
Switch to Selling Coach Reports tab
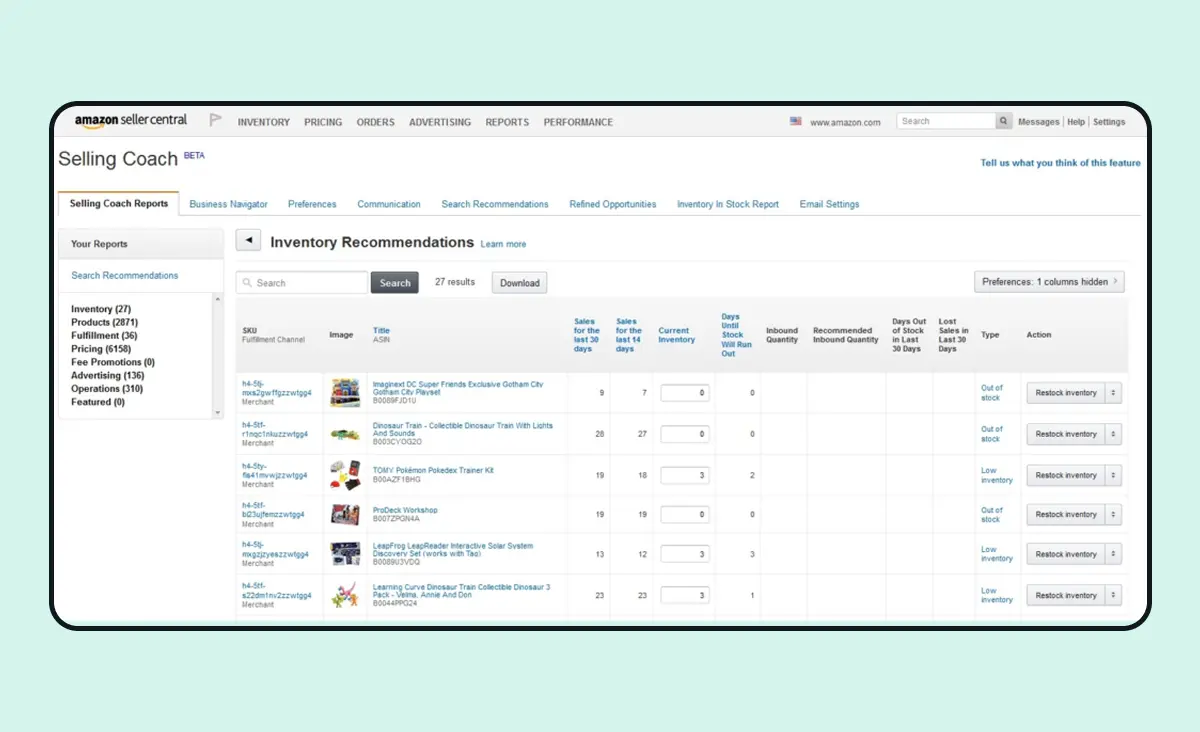pos(119,204)
